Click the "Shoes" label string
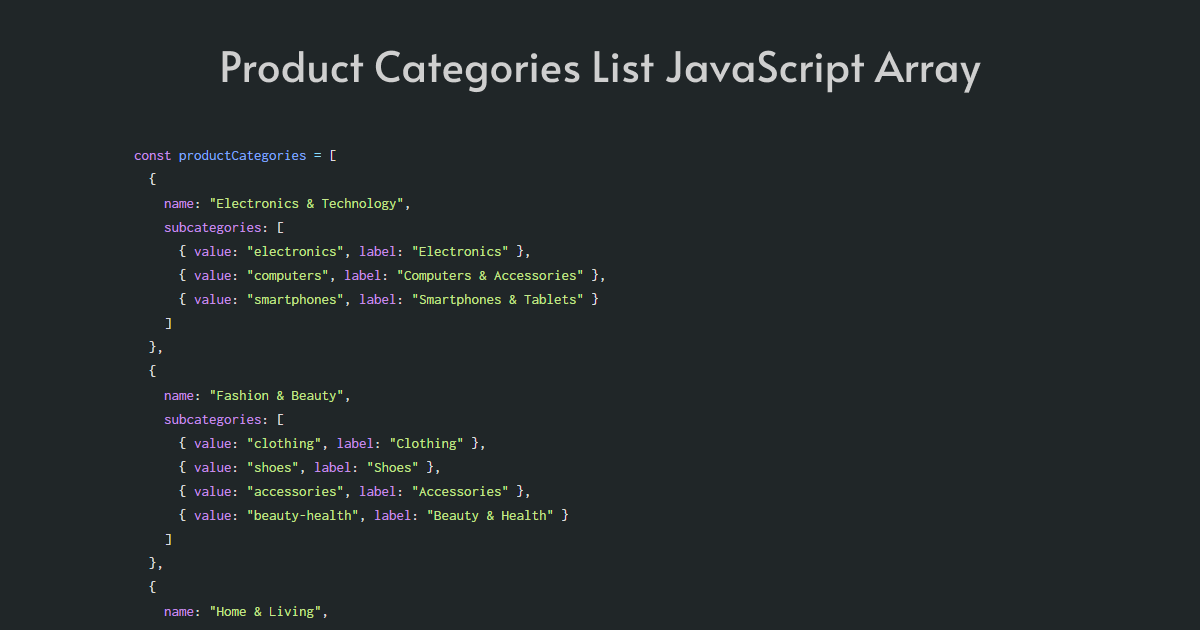This screenshot has width=1200, height=630. (392, 467)
